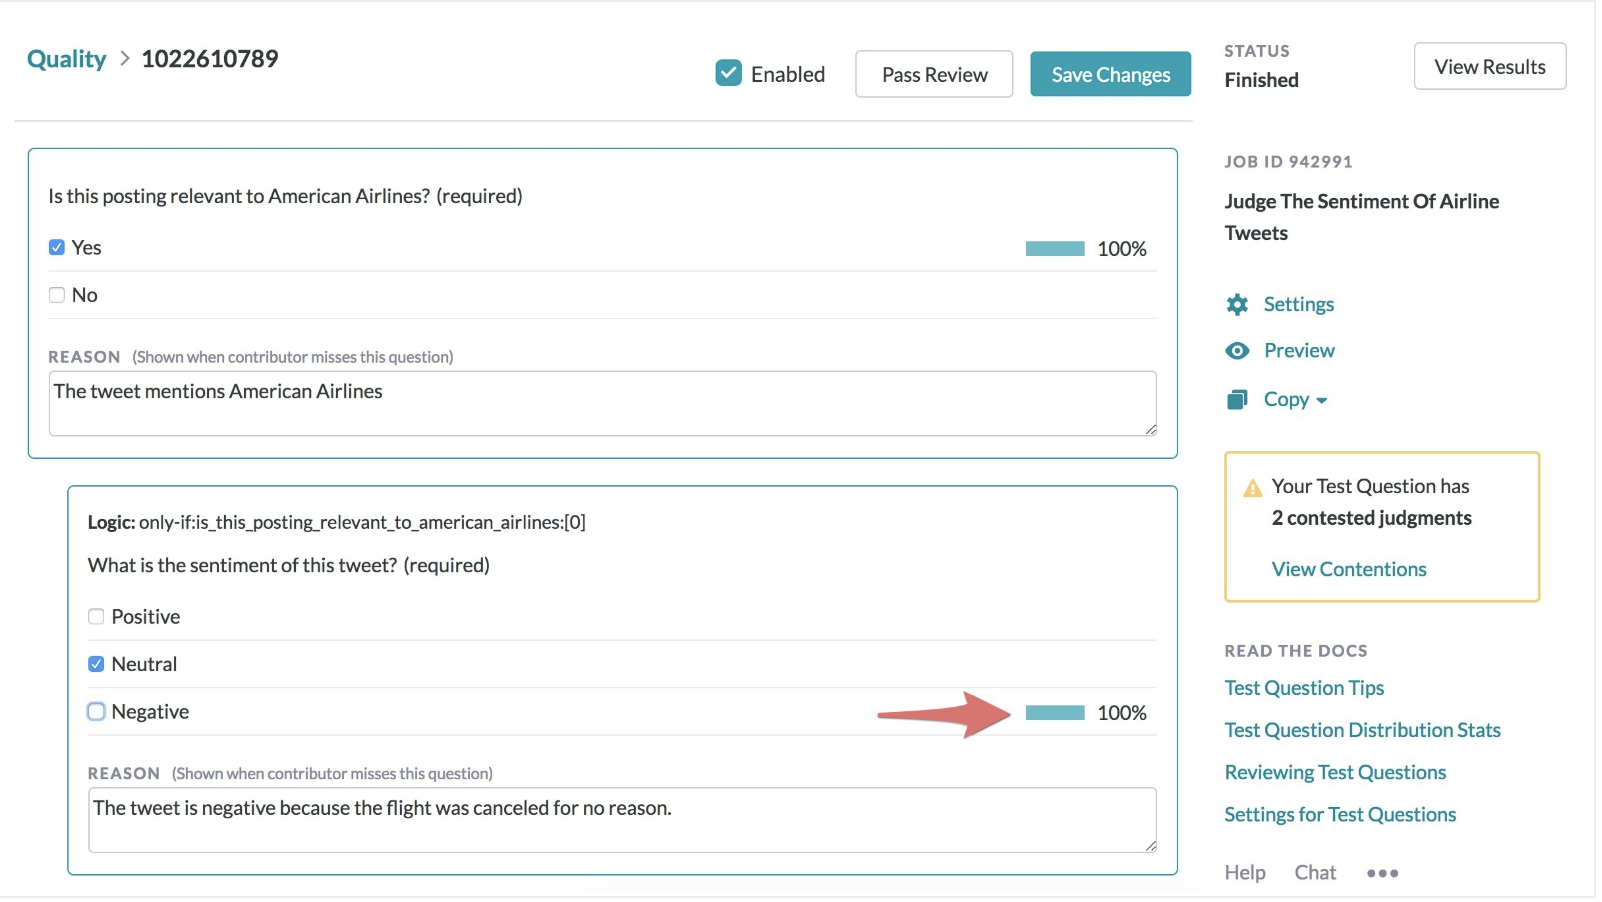The width and height of the screenshot is (1602, 902).
Task: Open the Chat menu item
Action: coord(1314,873)
